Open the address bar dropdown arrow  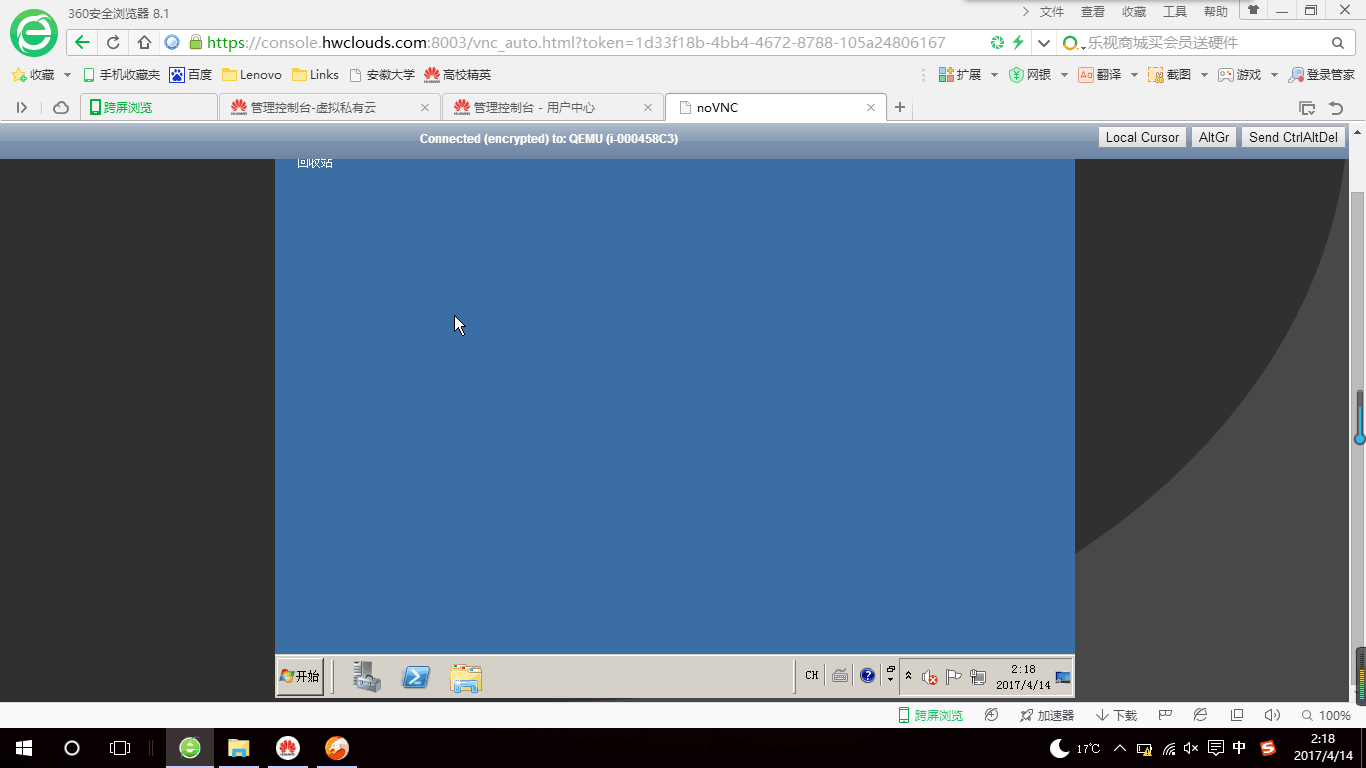[1044, 43]
